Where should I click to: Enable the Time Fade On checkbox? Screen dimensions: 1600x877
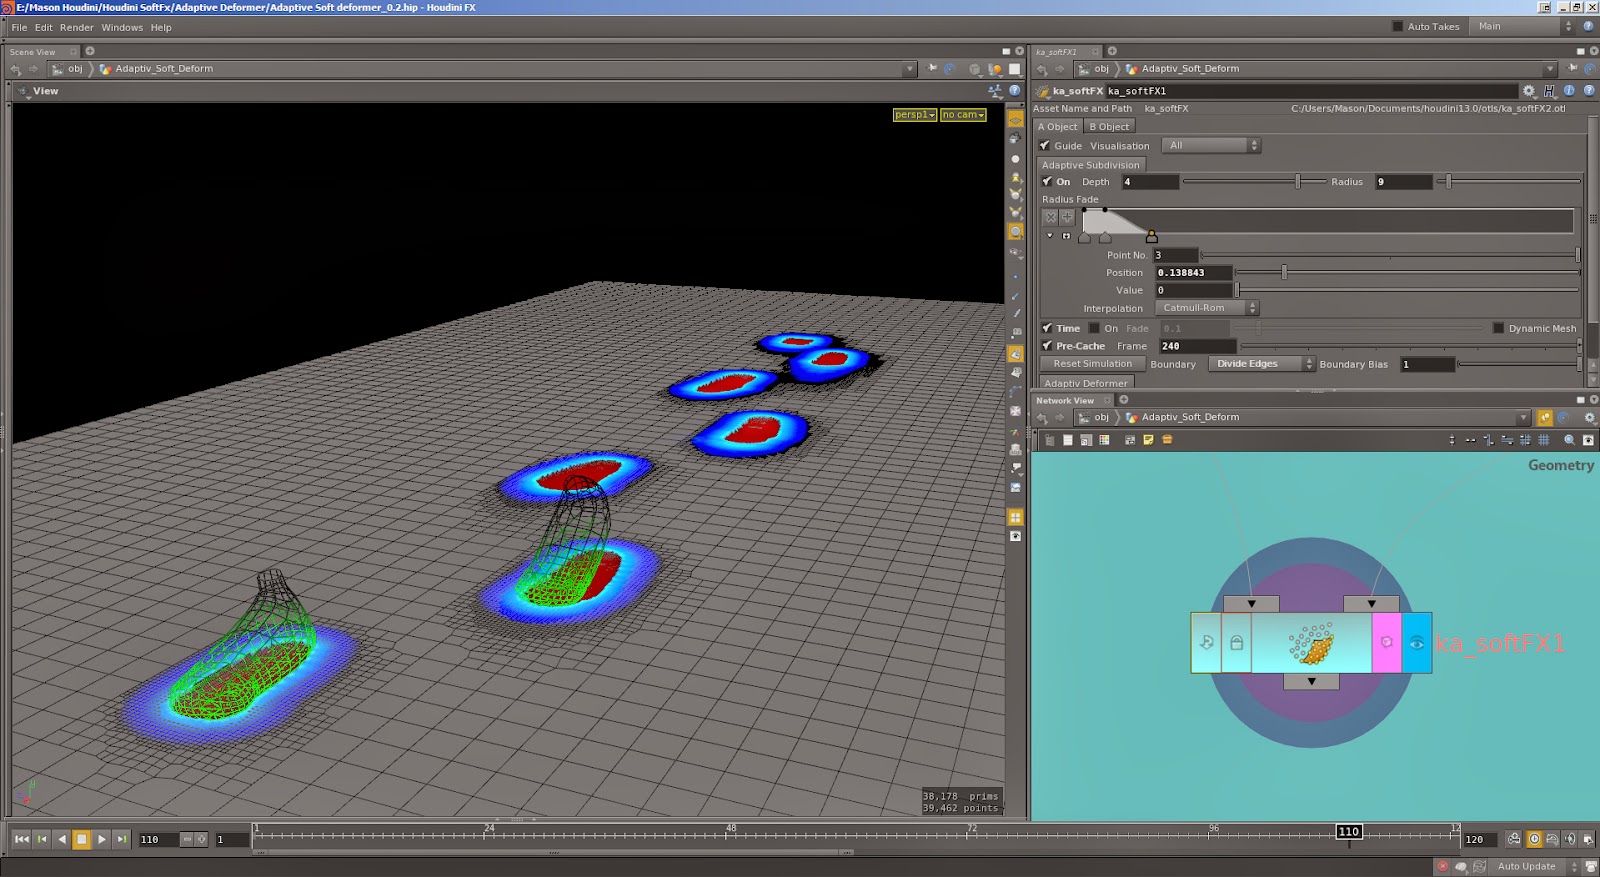[1094, 328]
